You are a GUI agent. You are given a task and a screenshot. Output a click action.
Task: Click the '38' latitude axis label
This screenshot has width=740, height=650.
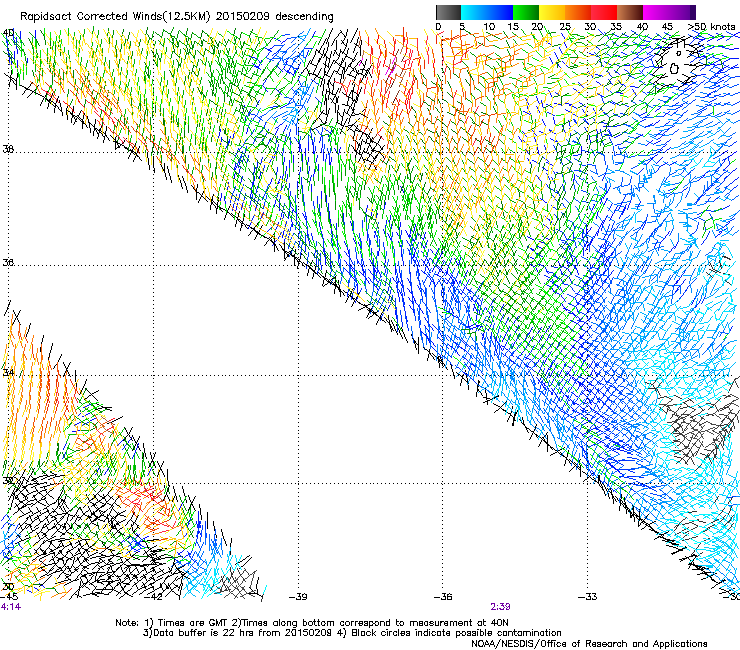[8, 150]
